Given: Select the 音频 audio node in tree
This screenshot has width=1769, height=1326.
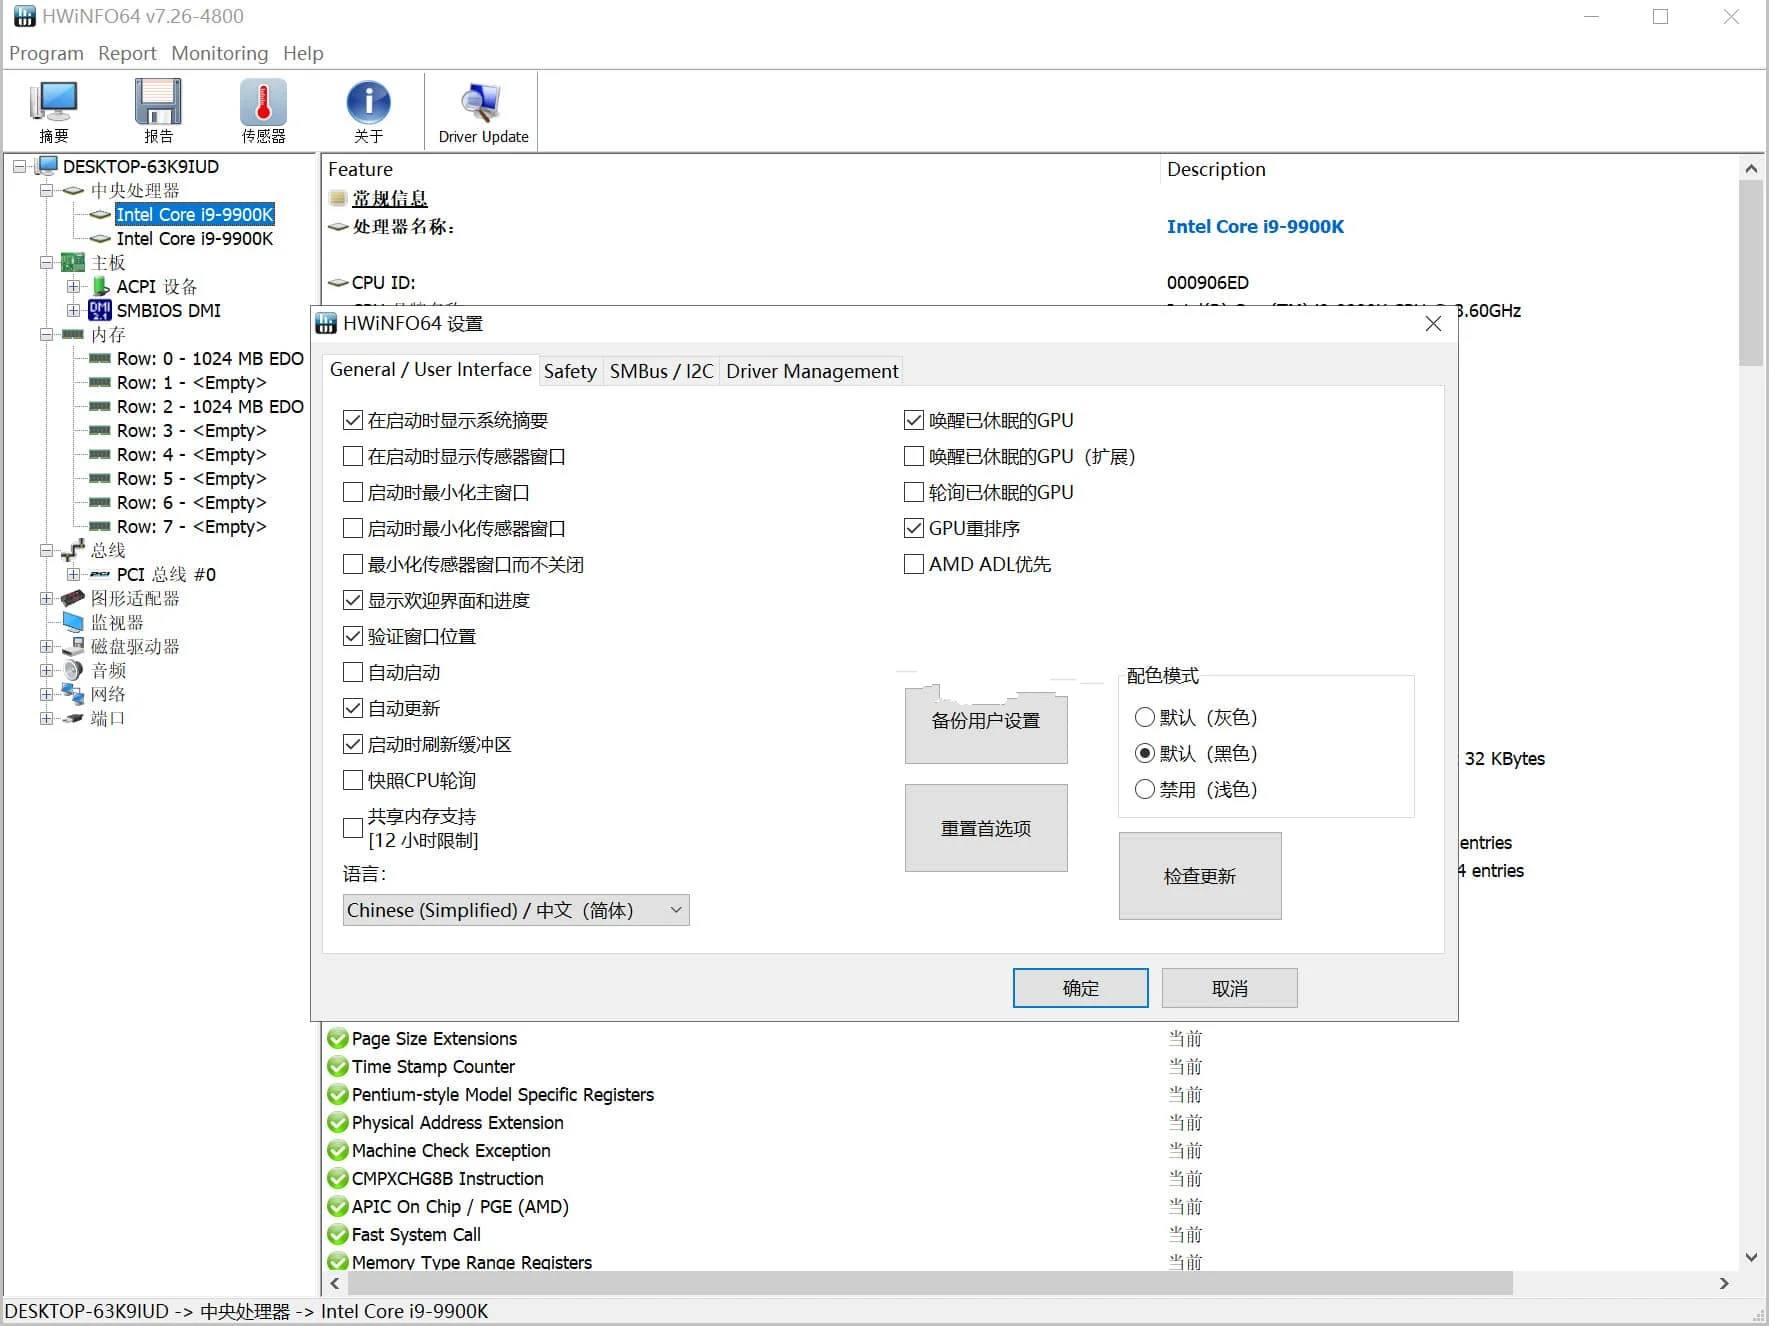Looking at the screenshot, I should click(x=108, y=670).
